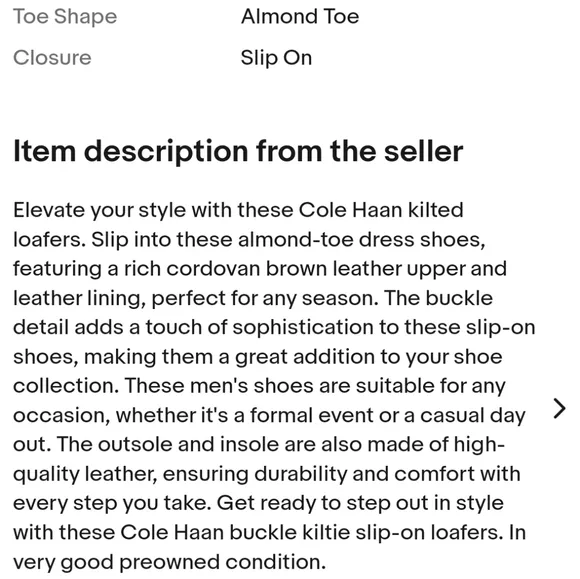Click the line 'featuring a rich cordovan brown'
The height and width of the screenshot is (579, 580).
click(260, 269)
